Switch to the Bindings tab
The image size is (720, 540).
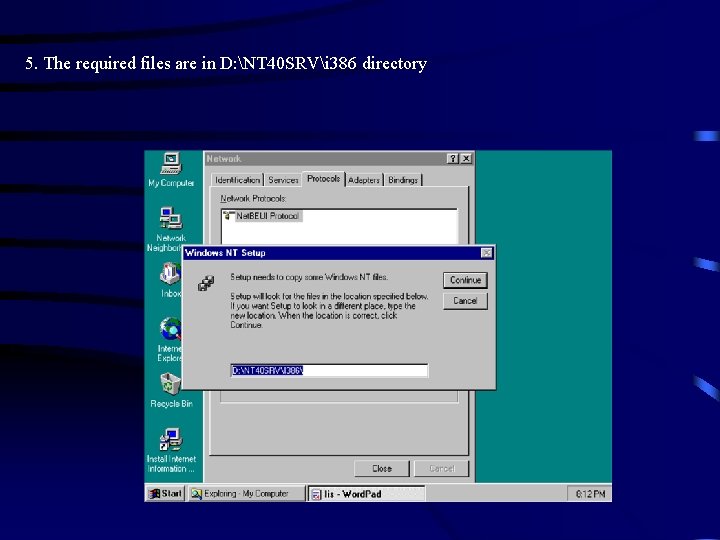pyautogui.click(x=403, y=180)
